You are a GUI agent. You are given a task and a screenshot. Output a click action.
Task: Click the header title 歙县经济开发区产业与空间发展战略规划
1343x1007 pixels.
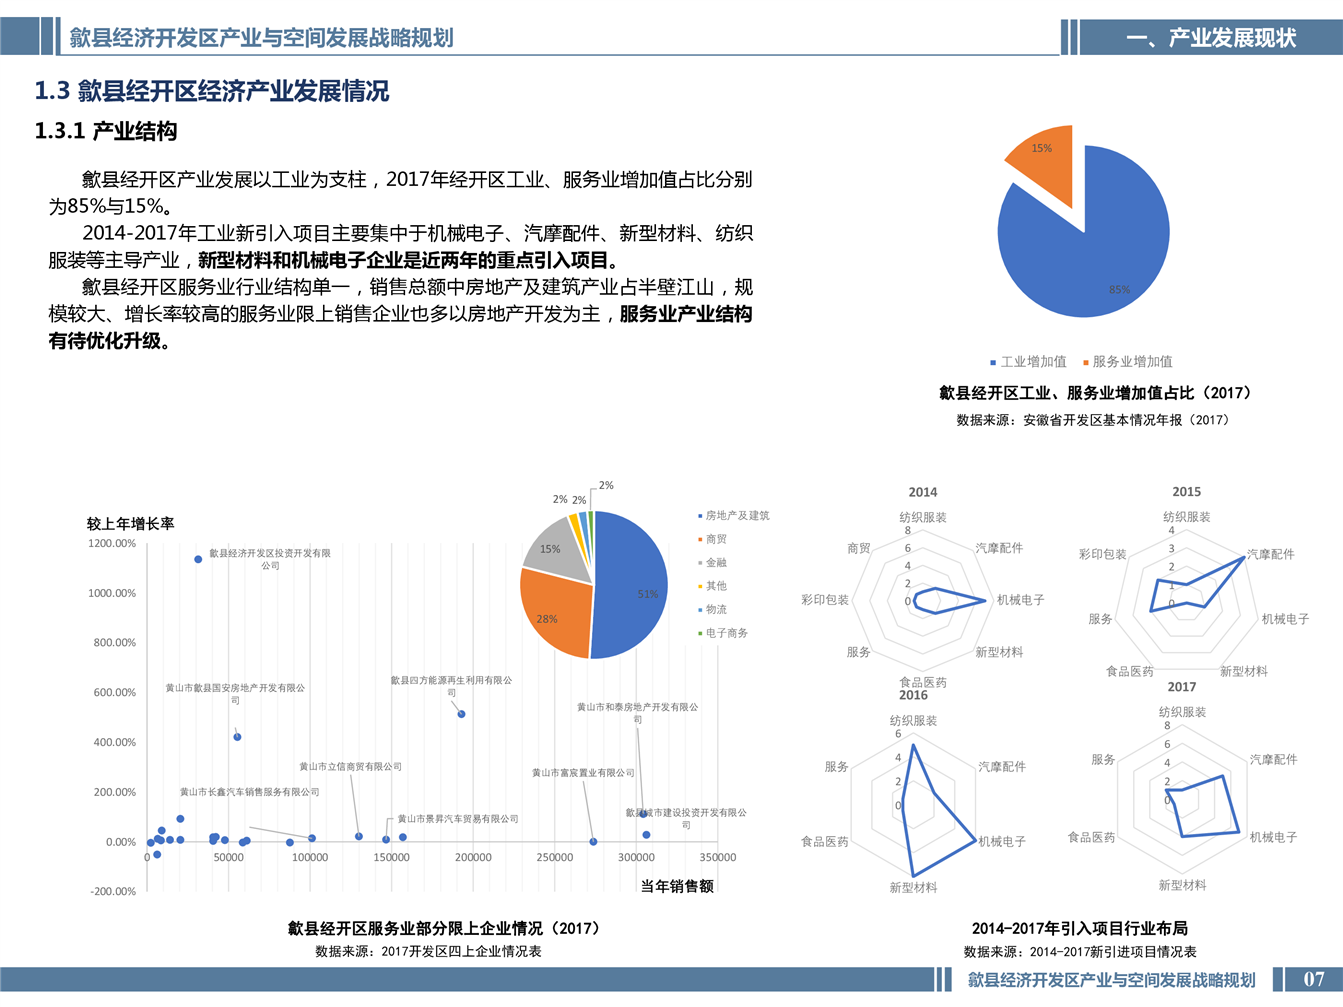[x=261, y=38]
